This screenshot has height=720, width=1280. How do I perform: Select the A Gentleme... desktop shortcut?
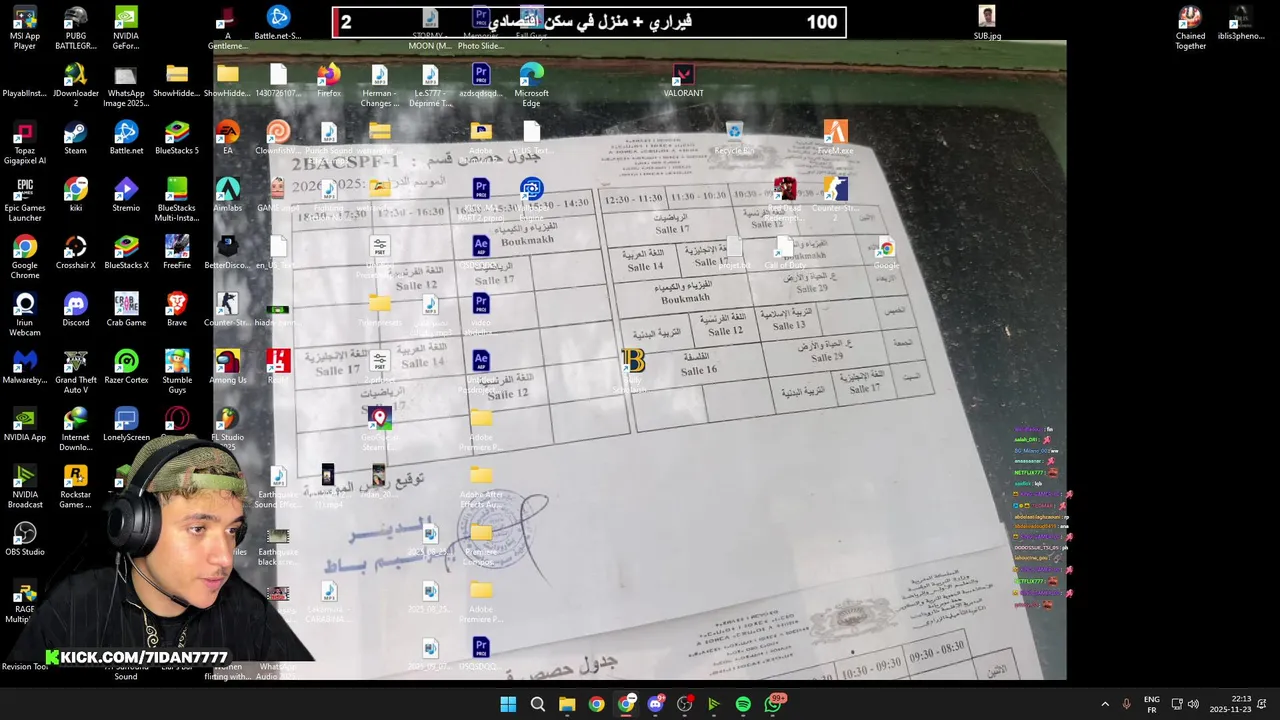click(x=228, y=28)
